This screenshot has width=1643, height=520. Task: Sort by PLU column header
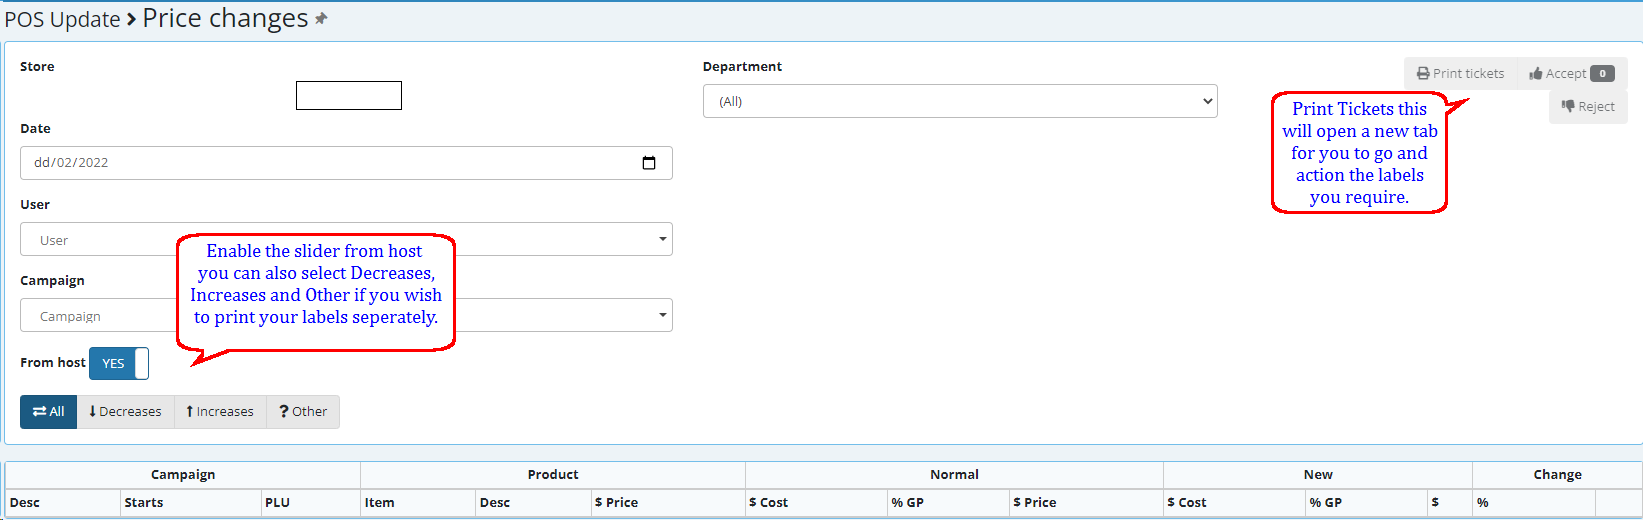(x=277, y=503)
